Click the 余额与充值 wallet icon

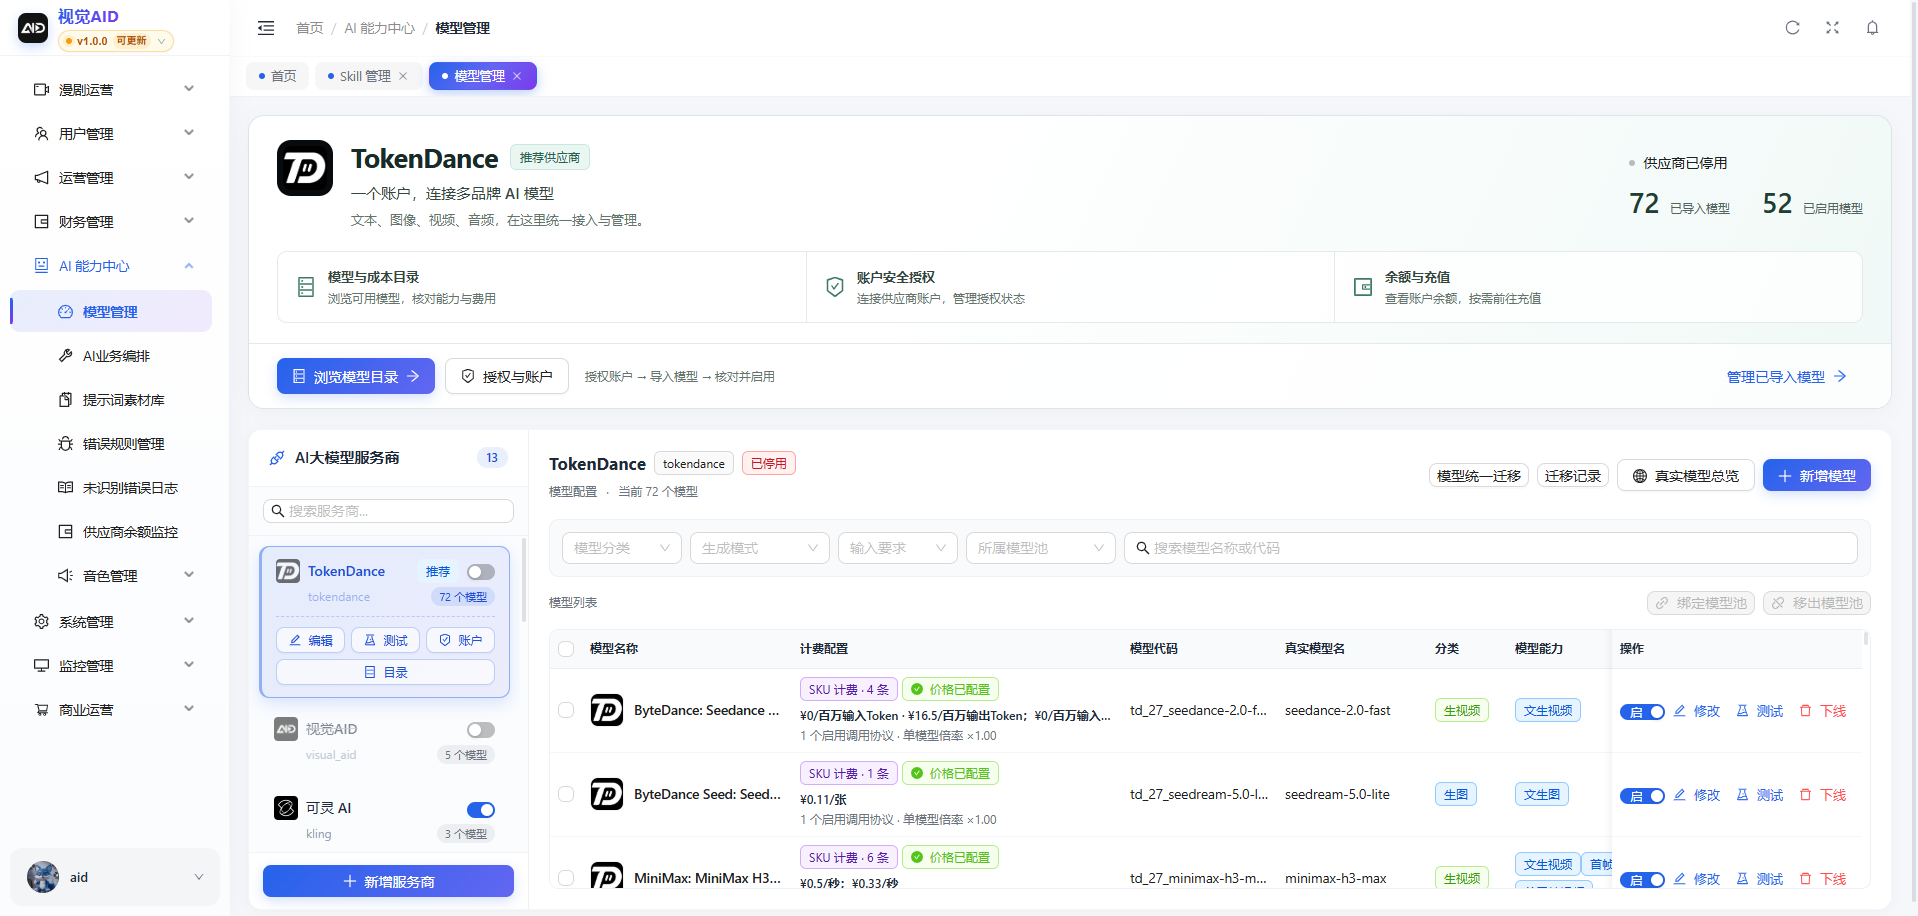pos(1363,287)
